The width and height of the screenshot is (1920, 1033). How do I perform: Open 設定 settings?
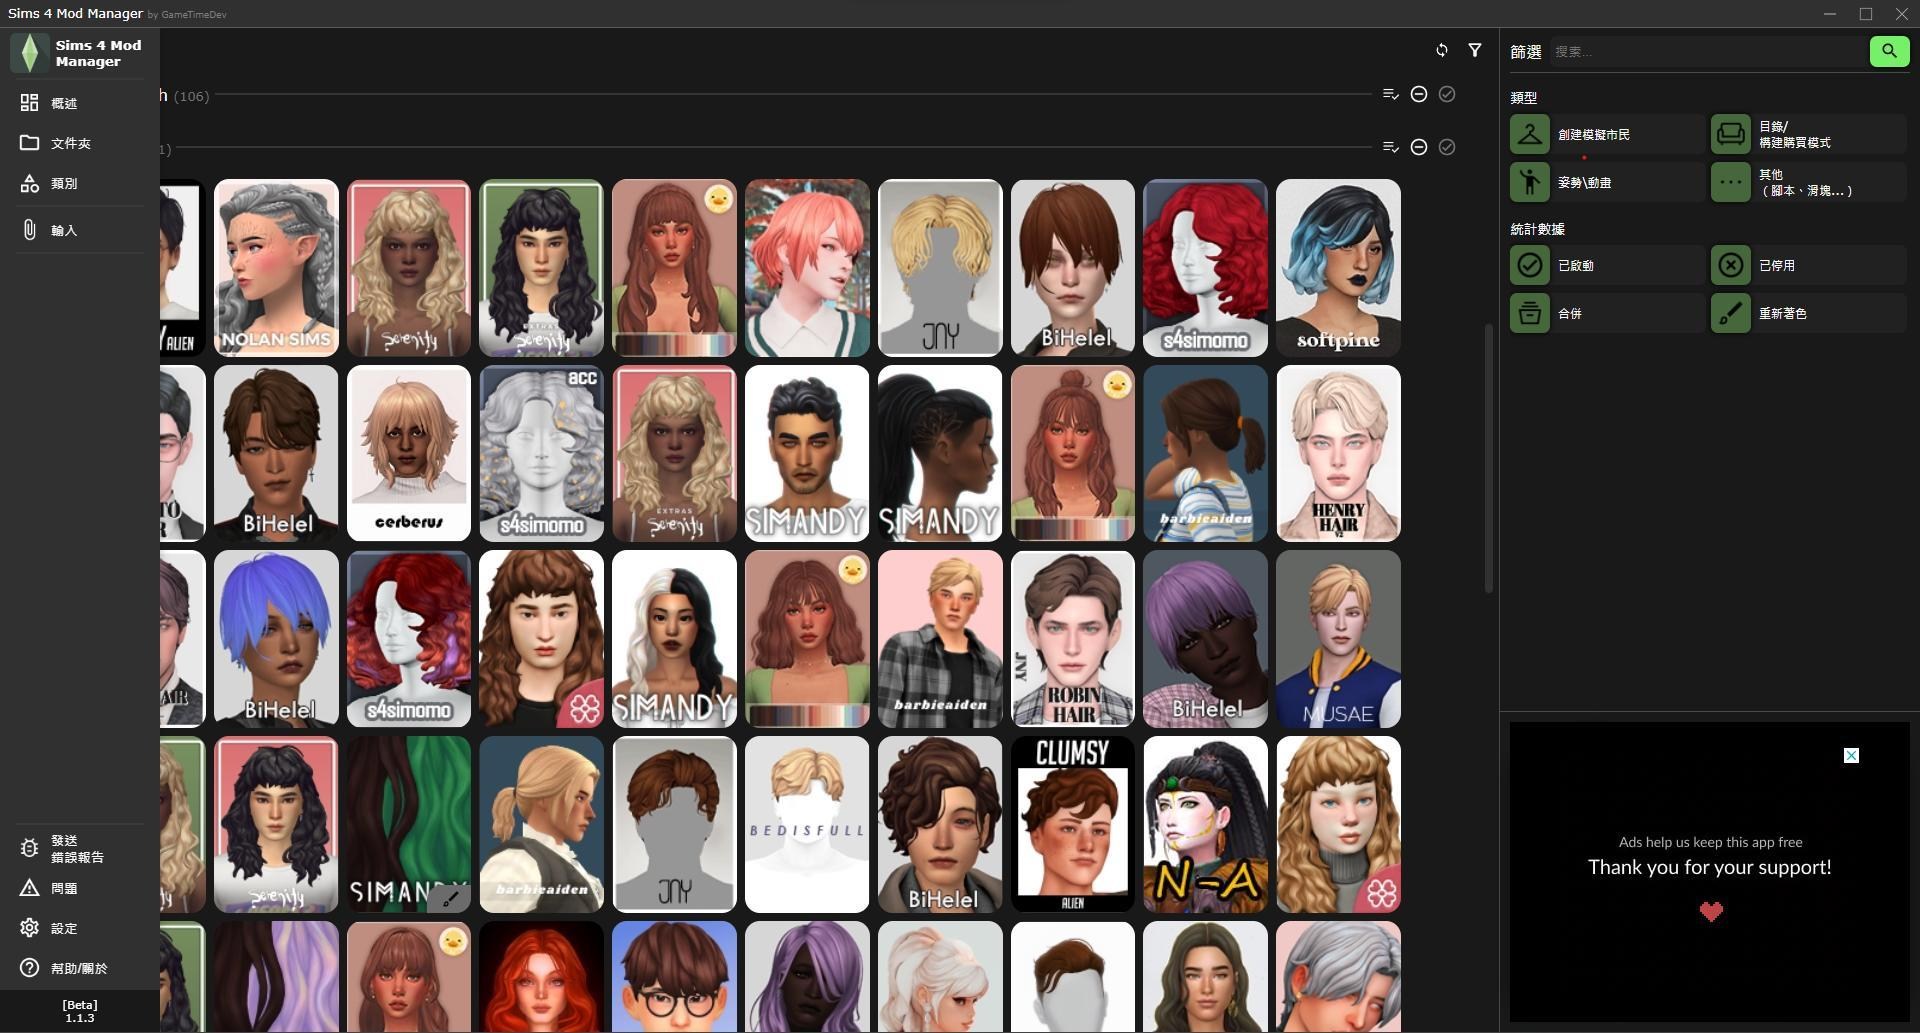click(x=63, y=928)
